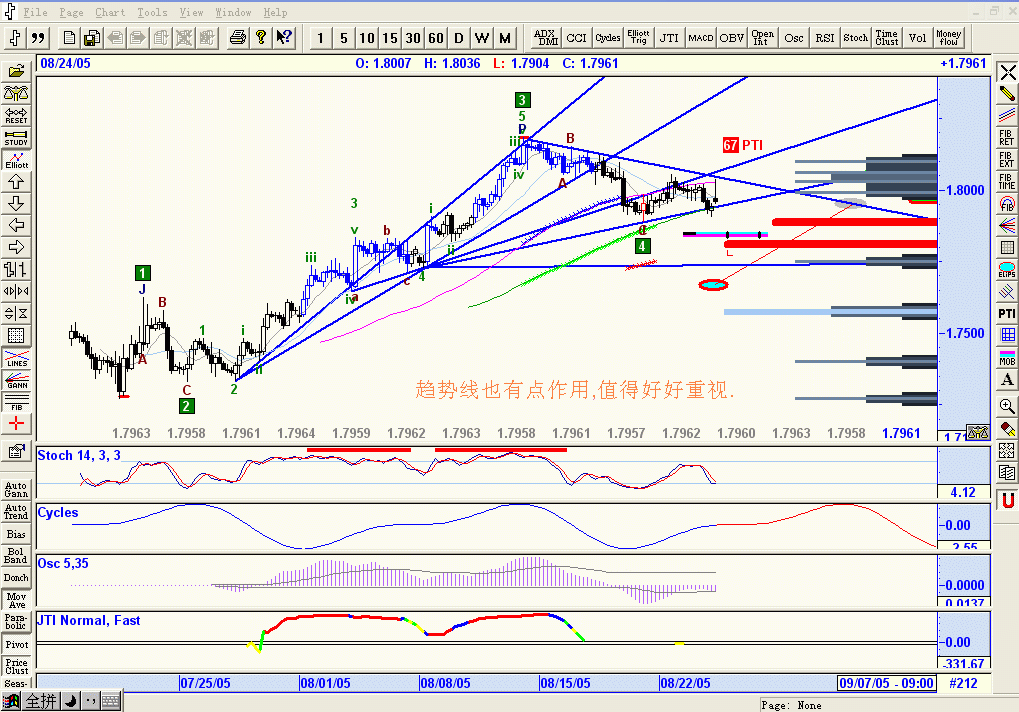1019x712 pixels.
Task: Open the Tools menu
Action: [x=152, y=12]
